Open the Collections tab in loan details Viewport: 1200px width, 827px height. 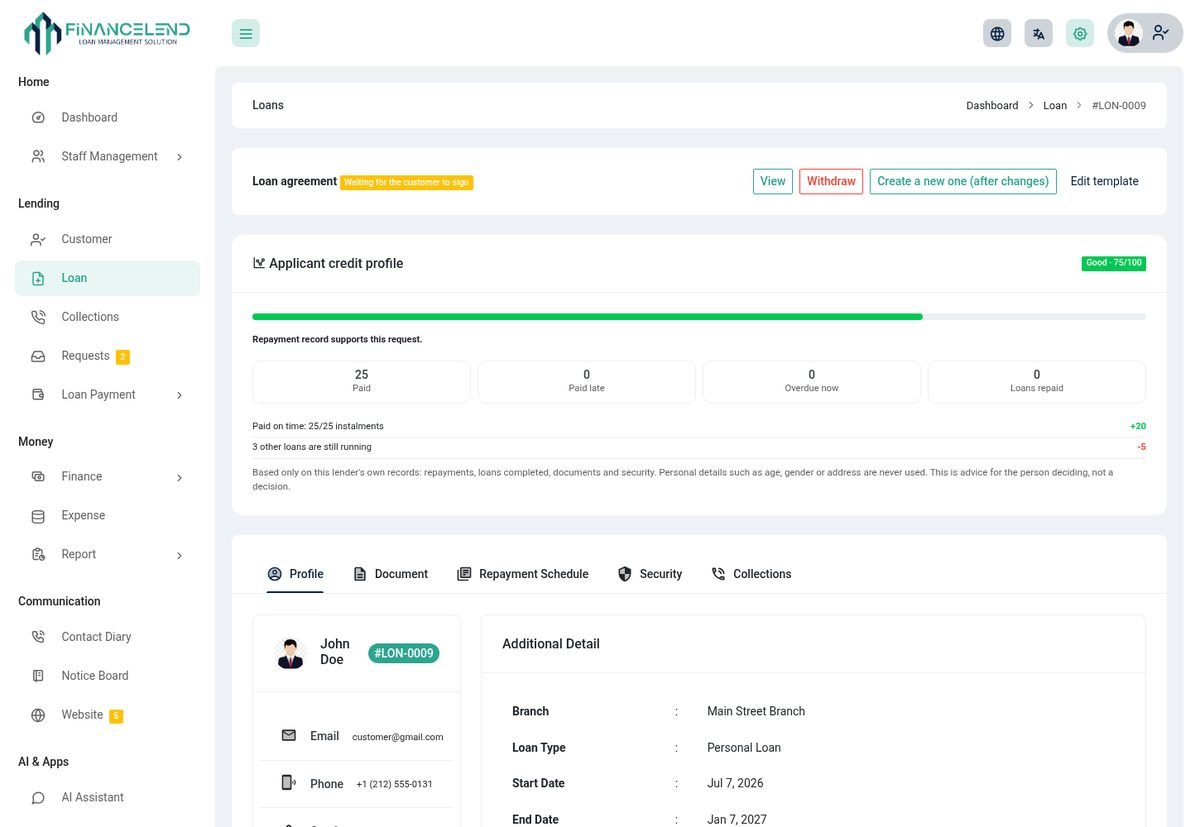tap(751, 574)
